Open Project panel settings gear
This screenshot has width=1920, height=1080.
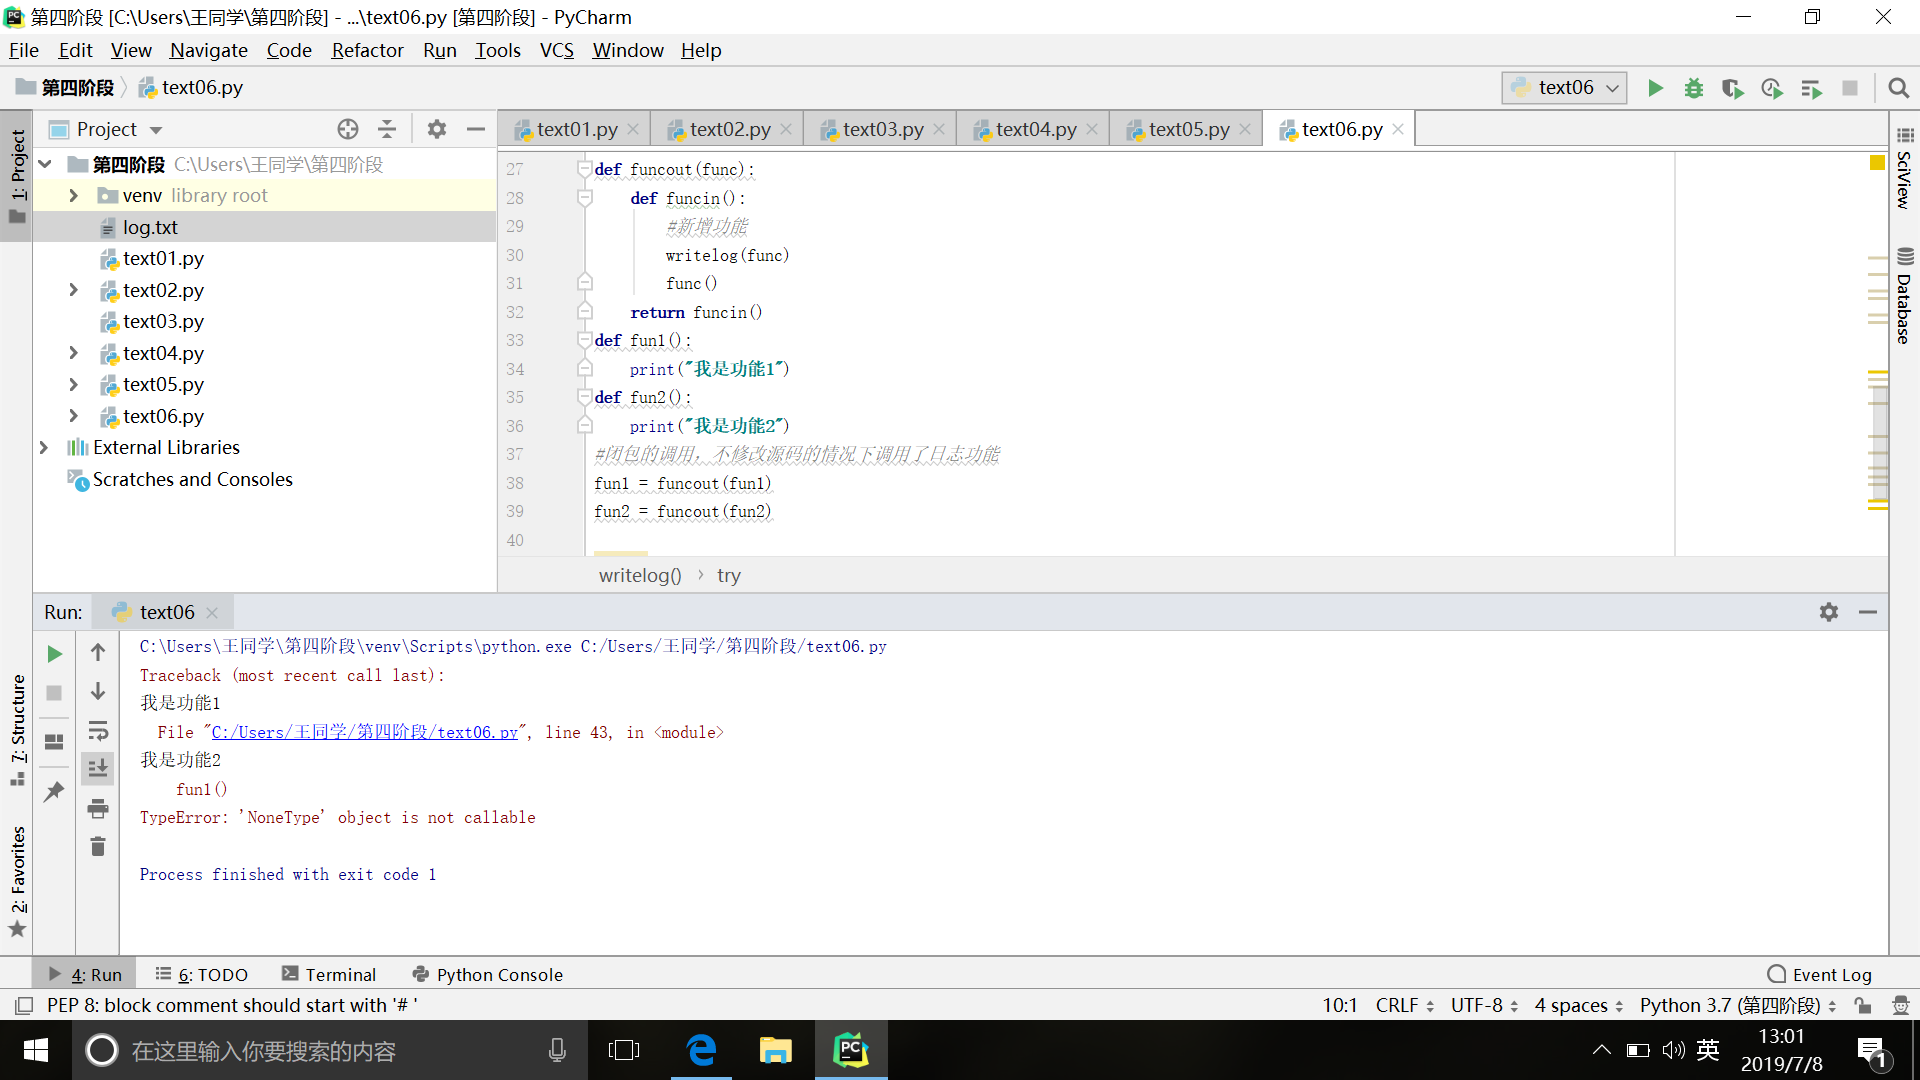(437, 129)
